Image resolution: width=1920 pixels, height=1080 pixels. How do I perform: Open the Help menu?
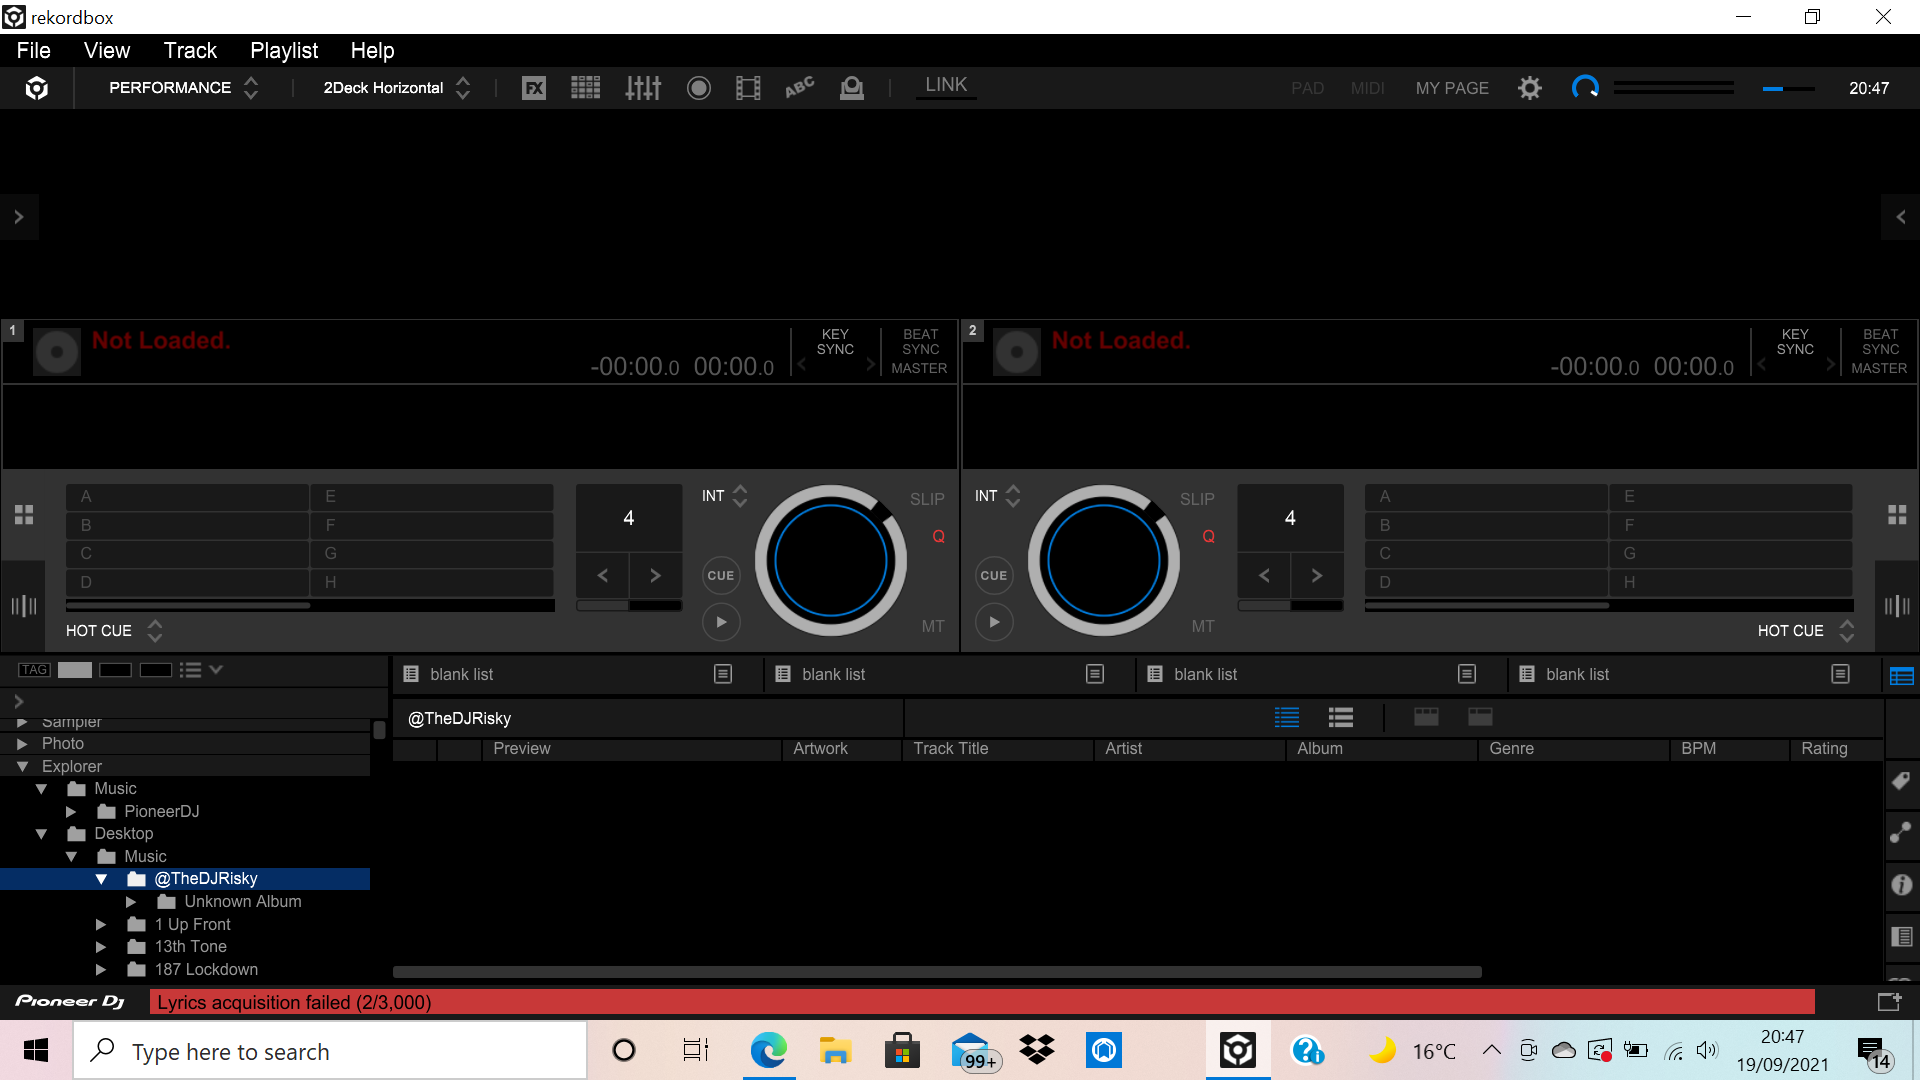(x=372, y=51)
